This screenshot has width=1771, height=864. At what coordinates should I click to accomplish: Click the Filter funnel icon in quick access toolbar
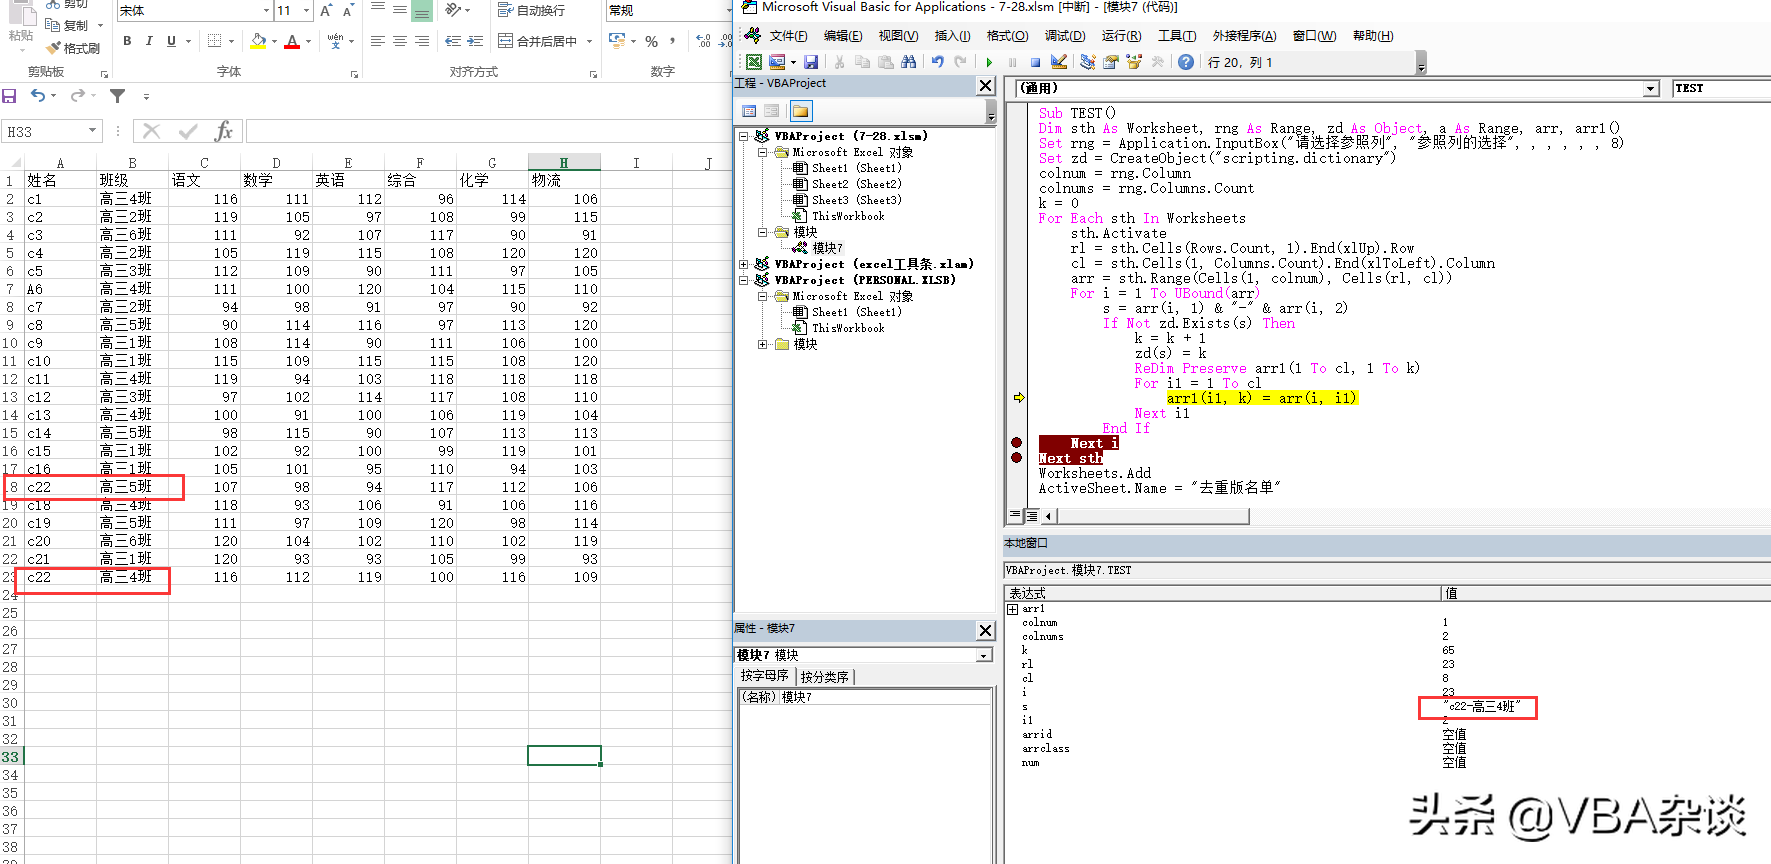pos(117,96)
